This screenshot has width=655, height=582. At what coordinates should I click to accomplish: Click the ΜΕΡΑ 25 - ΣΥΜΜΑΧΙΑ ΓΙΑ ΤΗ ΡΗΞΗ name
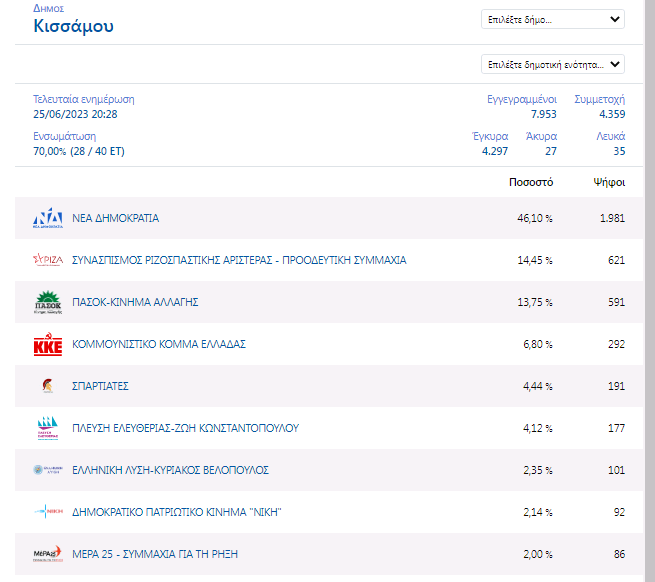tap(154, 554)
